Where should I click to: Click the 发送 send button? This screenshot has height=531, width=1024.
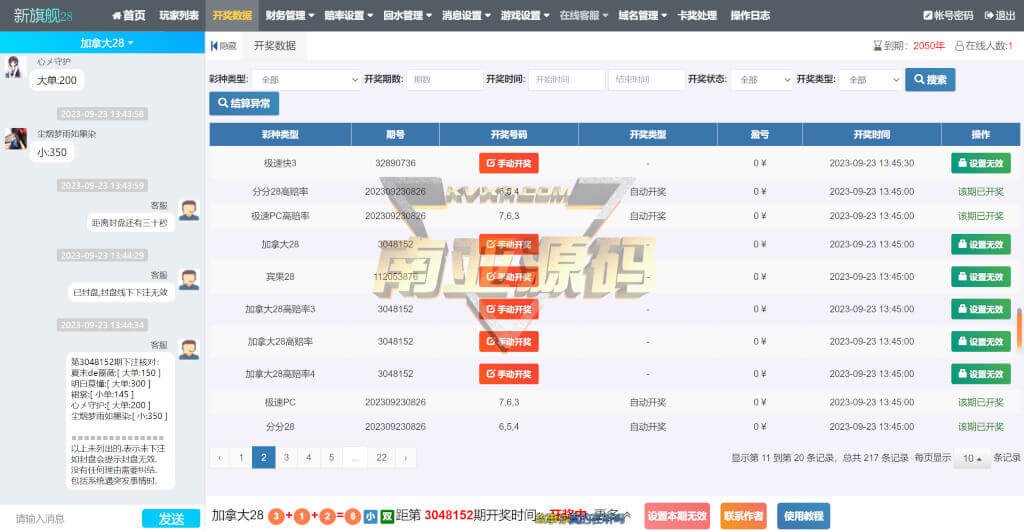[171, 518]
